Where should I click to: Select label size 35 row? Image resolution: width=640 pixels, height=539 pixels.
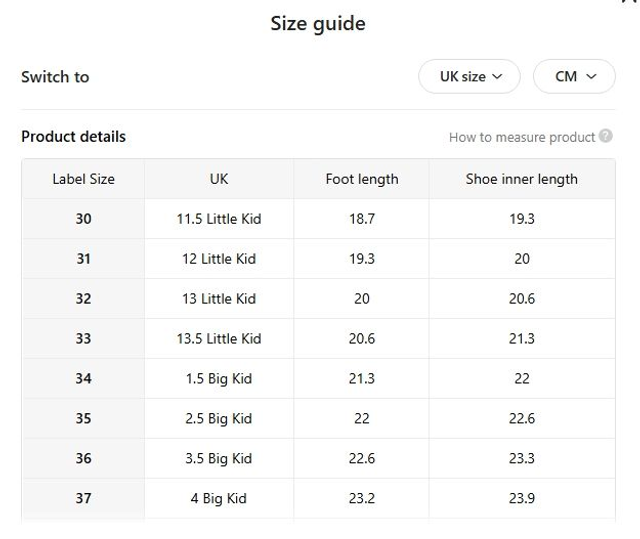(83, 419)
